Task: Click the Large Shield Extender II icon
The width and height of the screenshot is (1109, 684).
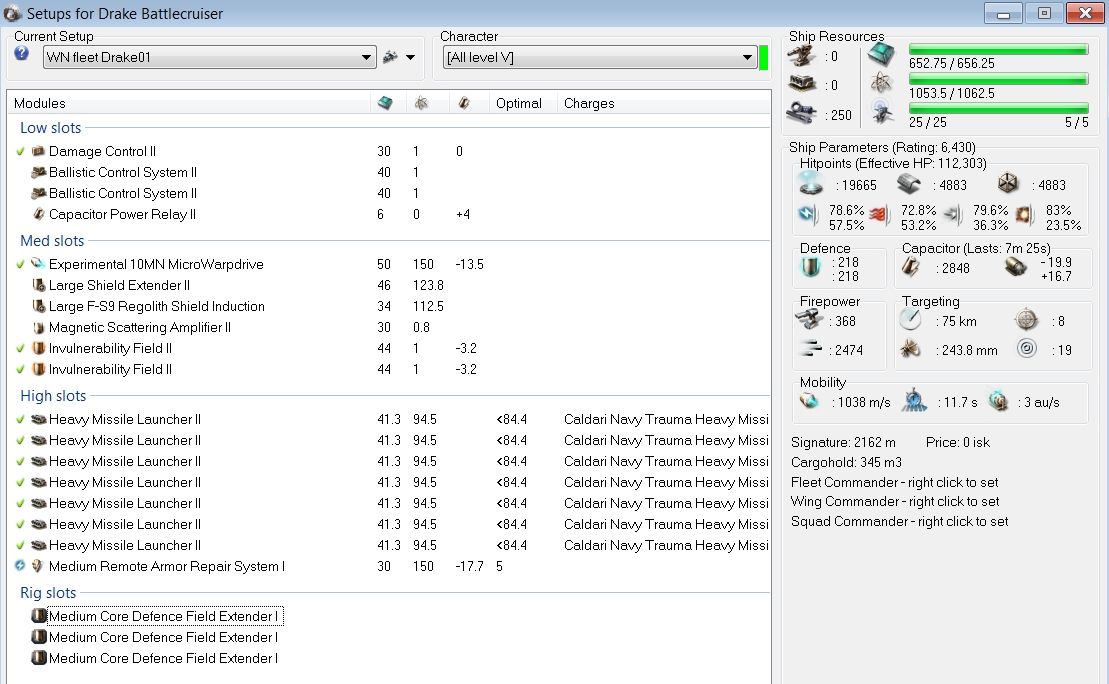Action: pyautogui.click(x=39, y=285)
